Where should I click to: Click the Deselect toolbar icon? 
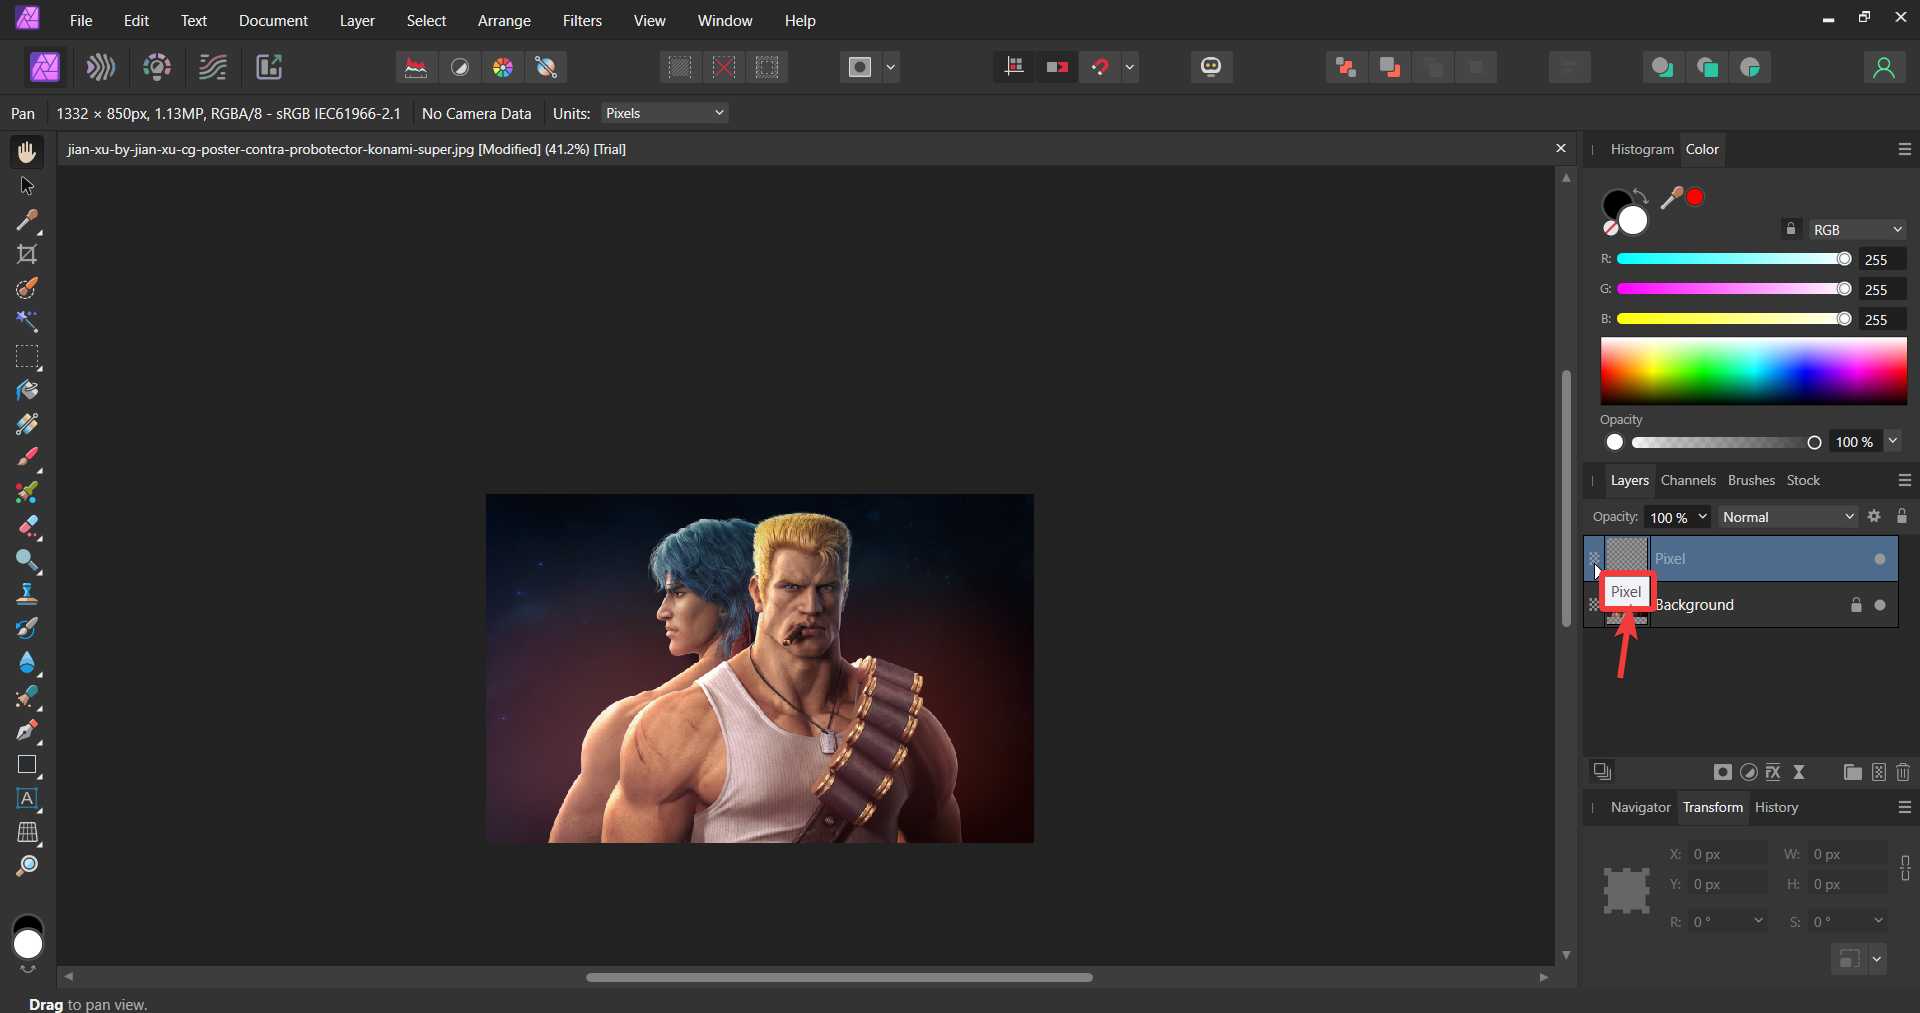(x=724, y=67)
